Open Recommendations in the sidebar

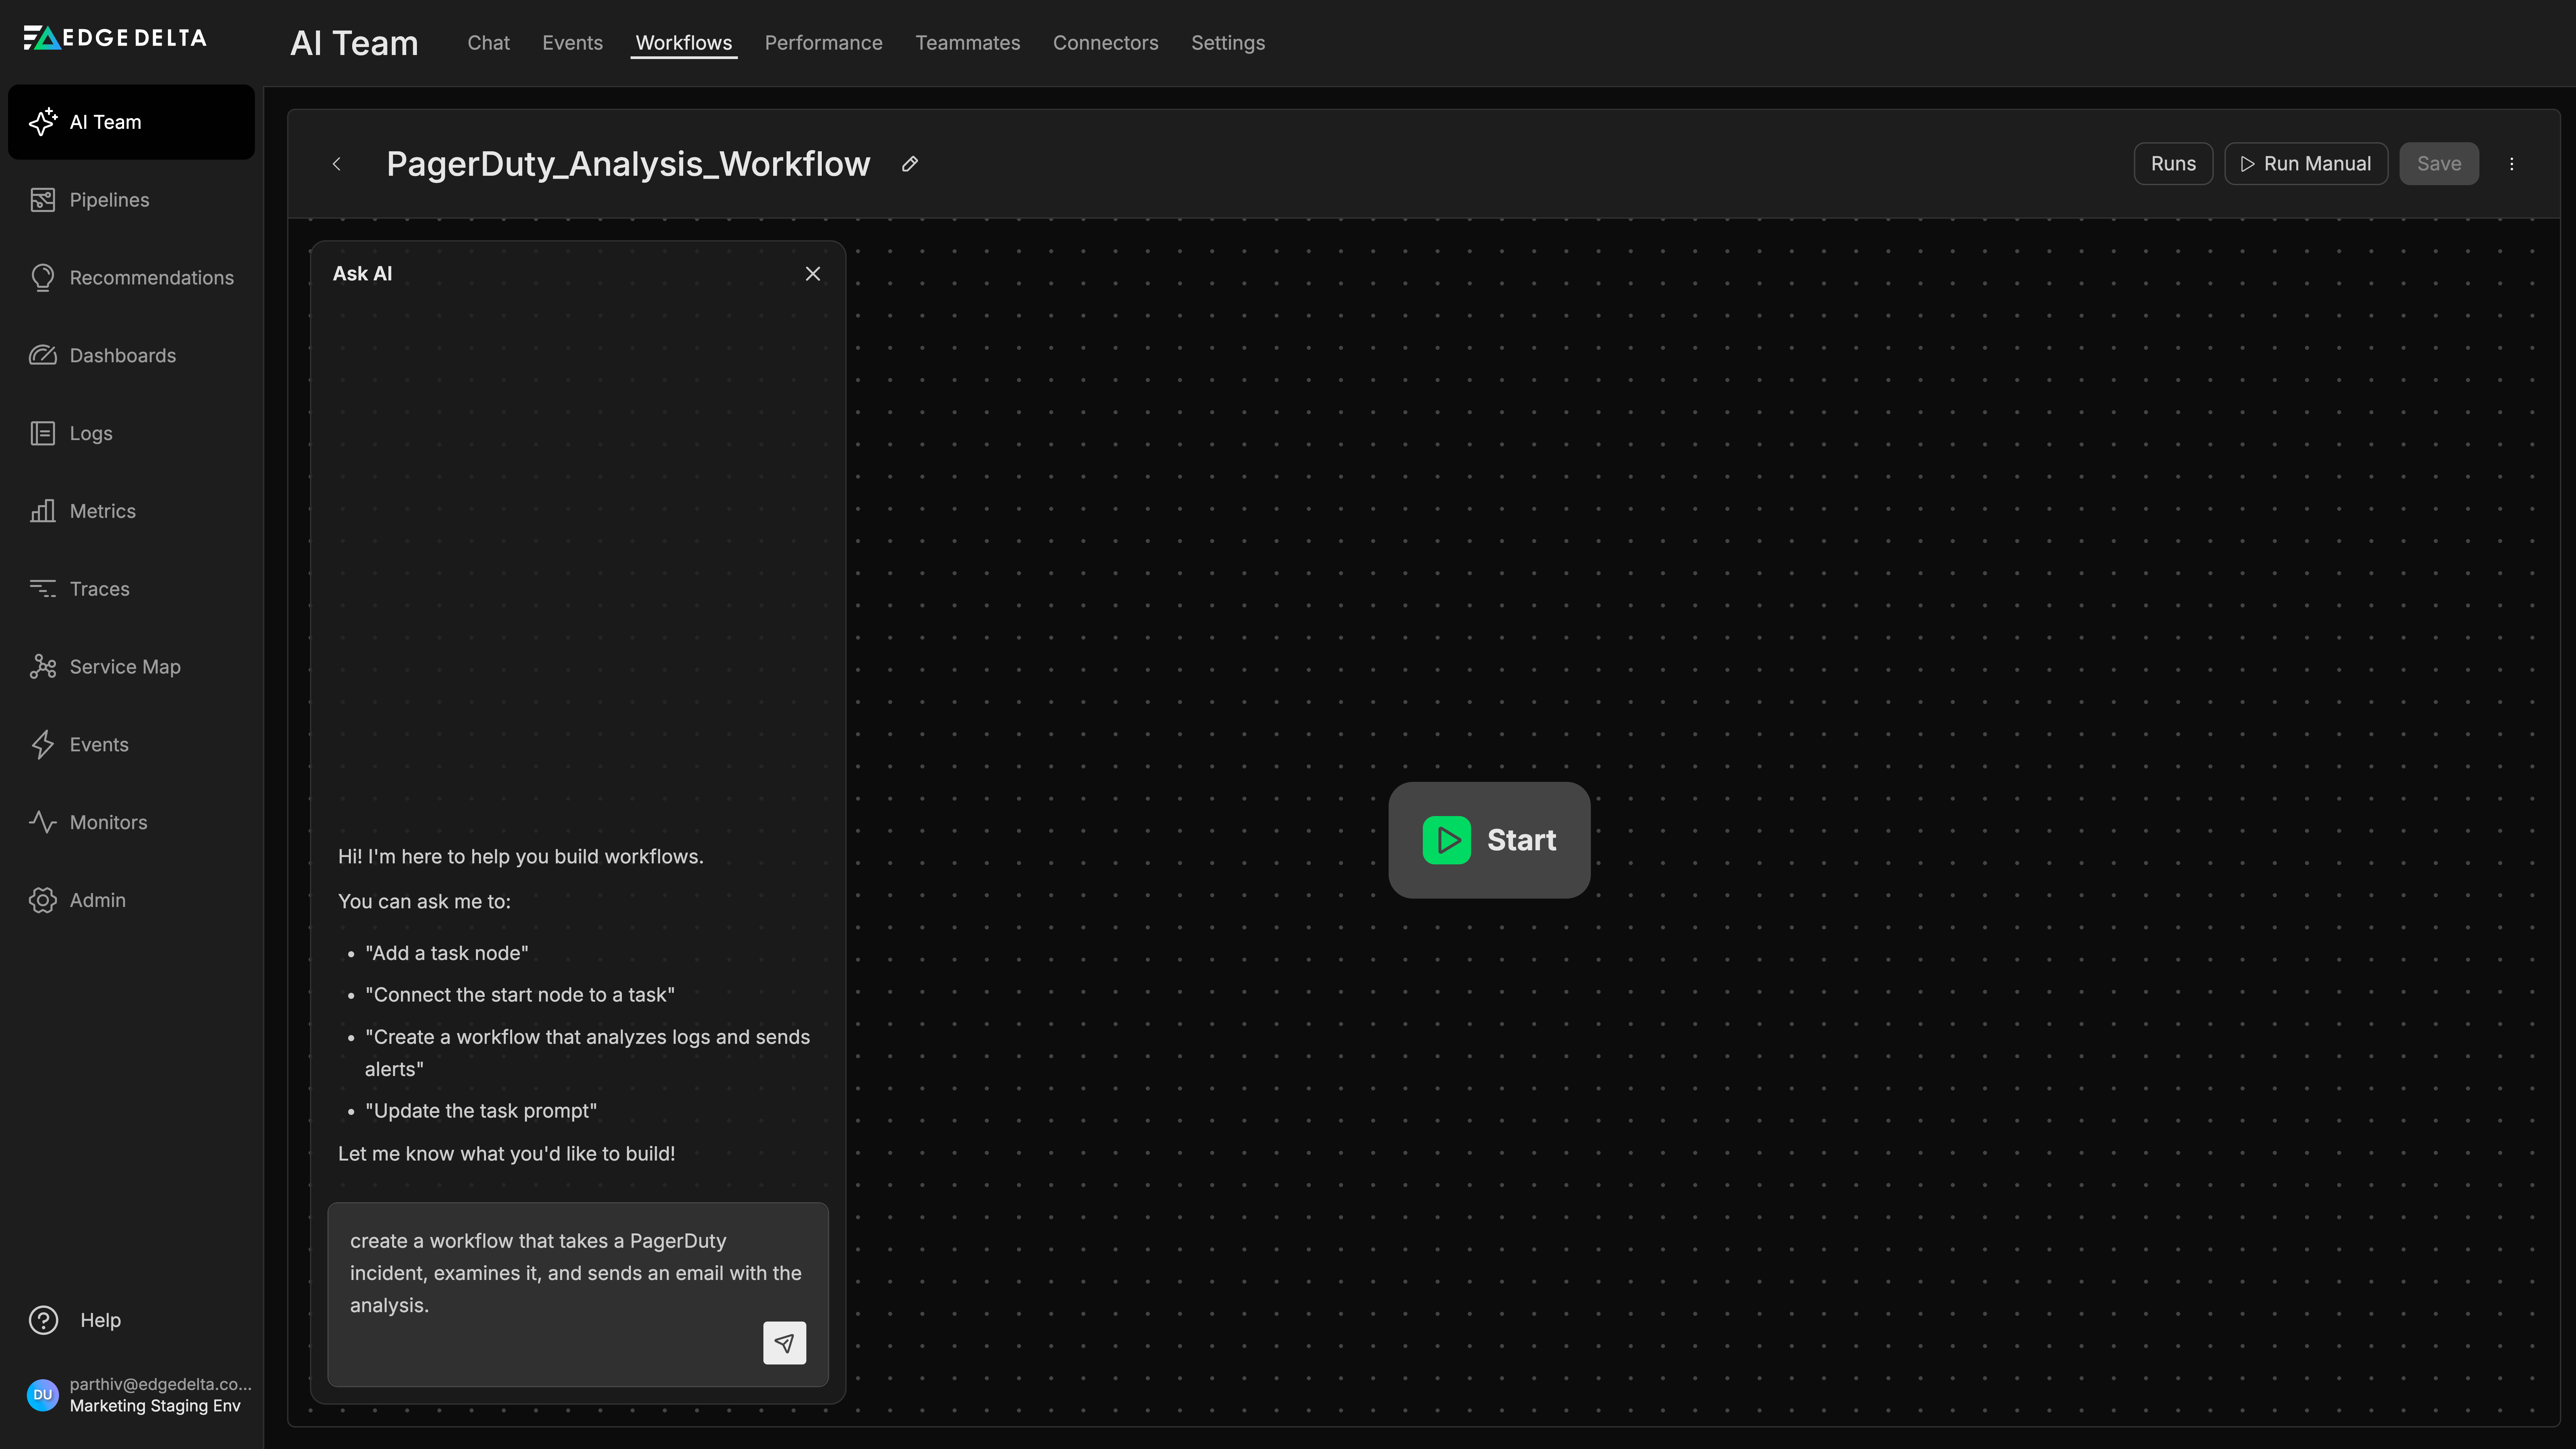click(x=131, y=278)
